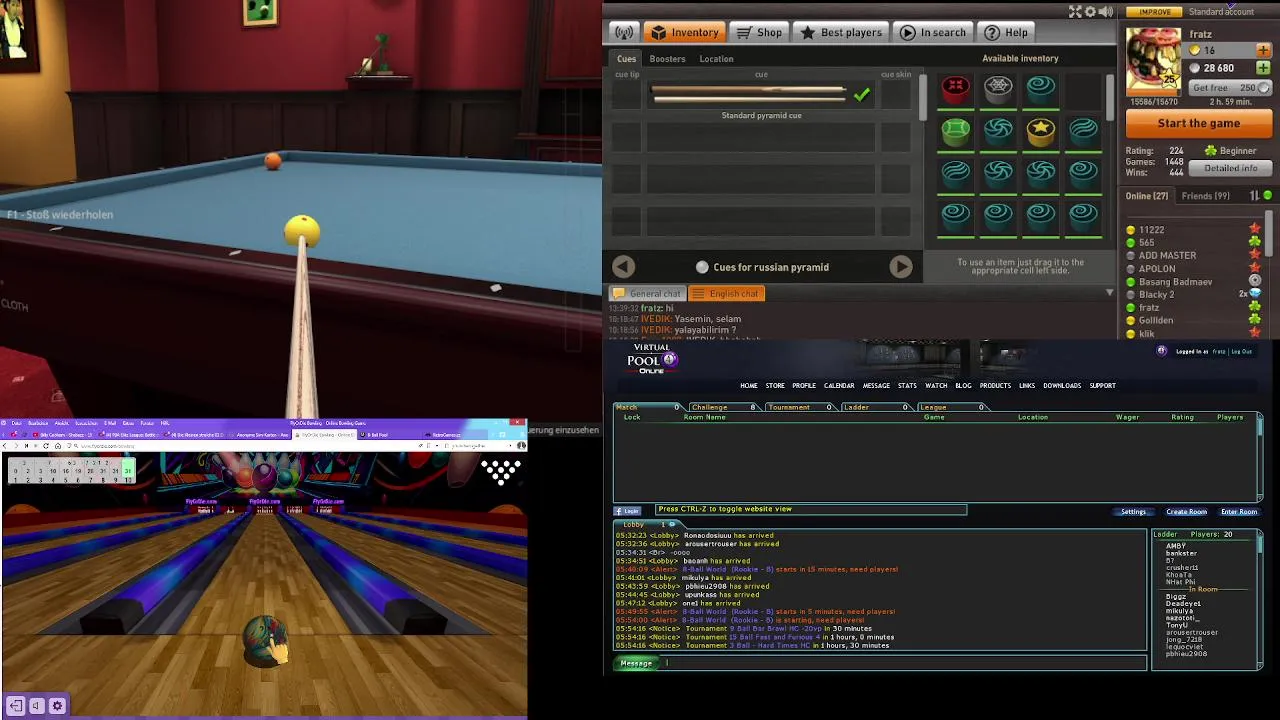Switch to General chat
Image resolution: width=1280 pixels, height=720 pixels.
click(x=647, y=293)
